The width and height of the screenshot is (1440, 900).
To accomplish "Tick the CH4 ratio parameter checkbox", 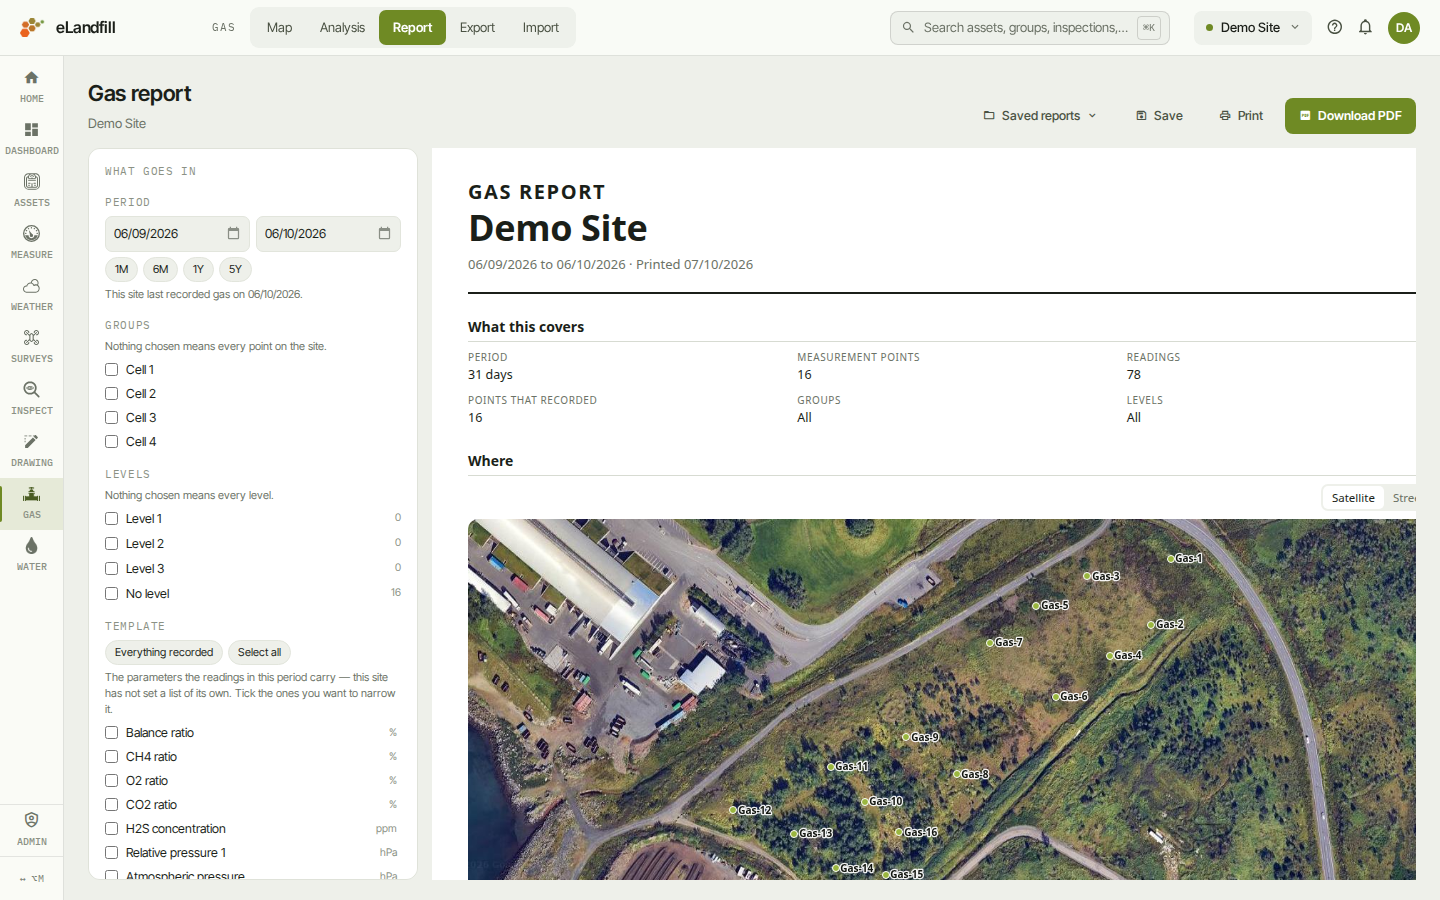I will tap(112, 757).
